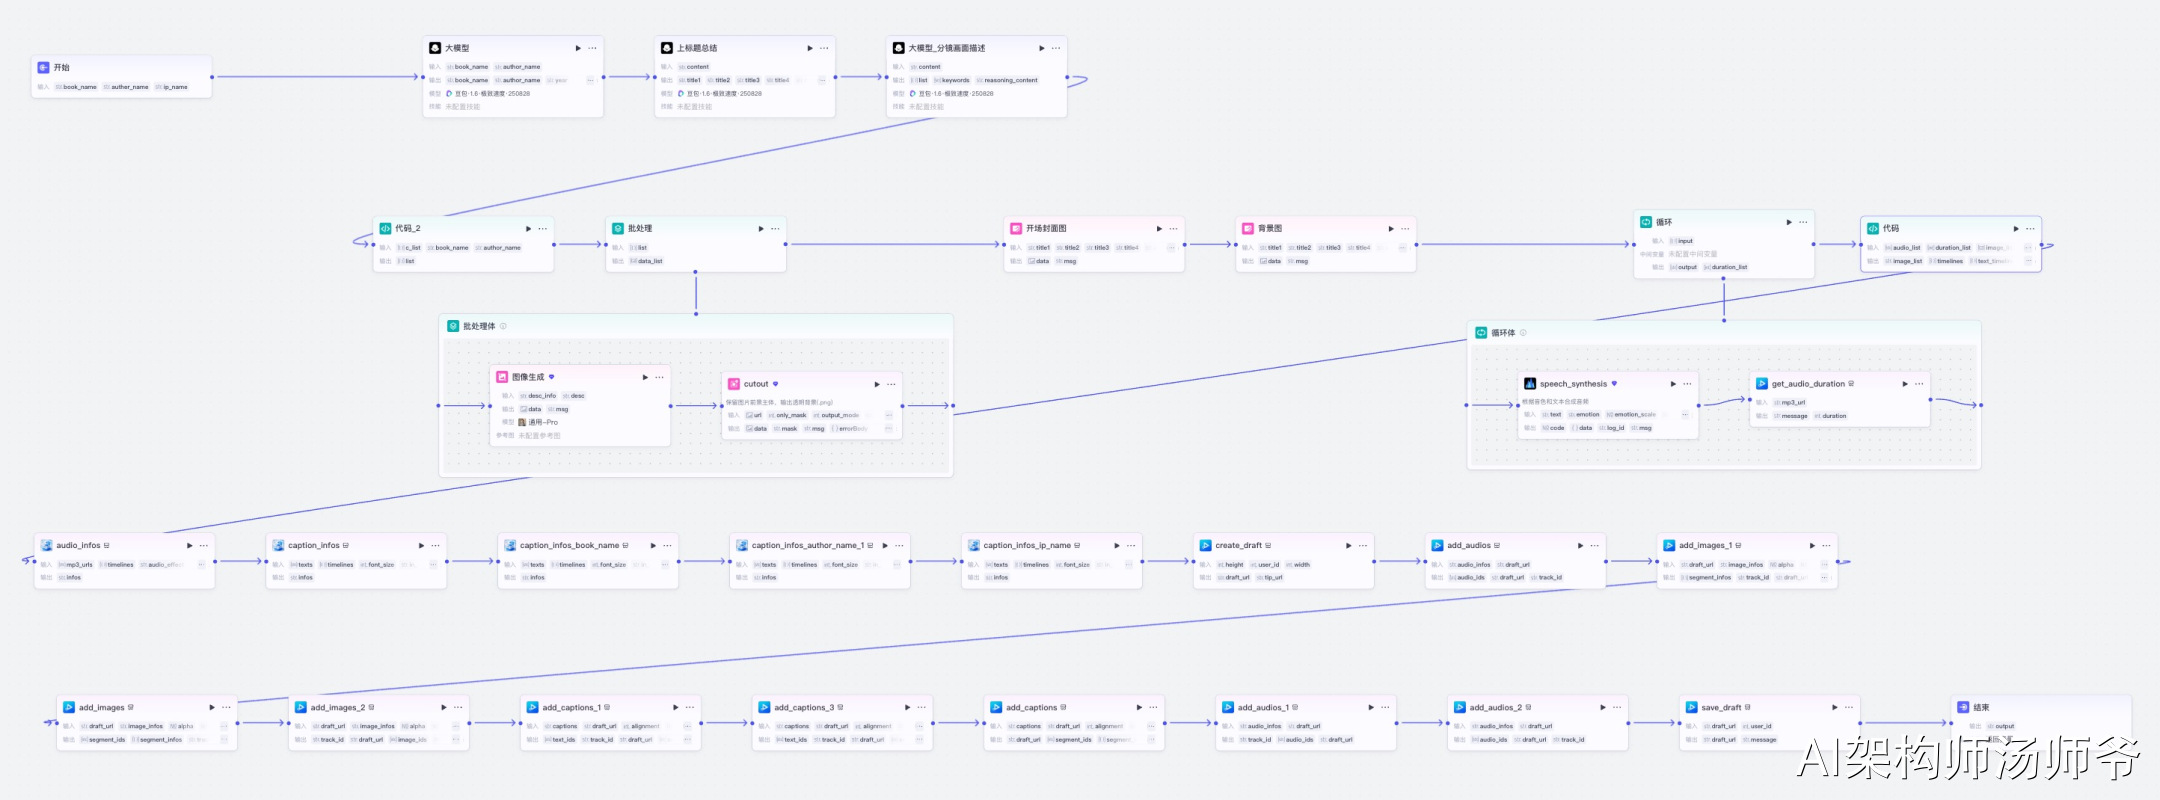Run the add_captions_3 node

[x=907, y=708]
